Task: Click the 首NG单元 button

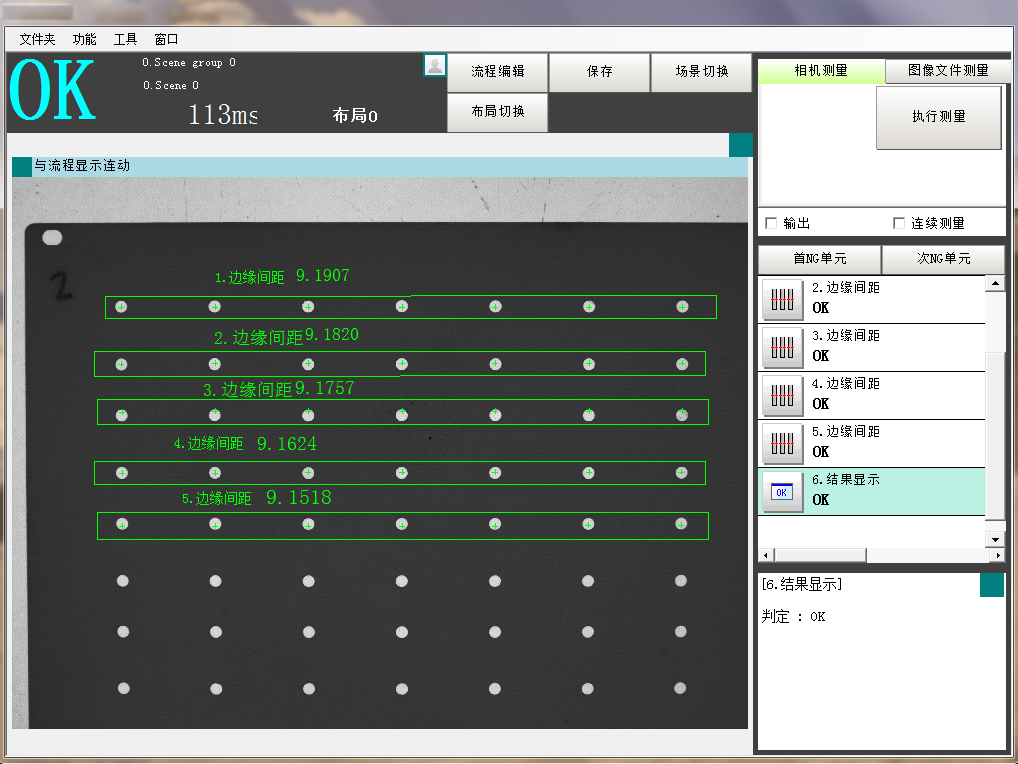Action: pos(819,259)
